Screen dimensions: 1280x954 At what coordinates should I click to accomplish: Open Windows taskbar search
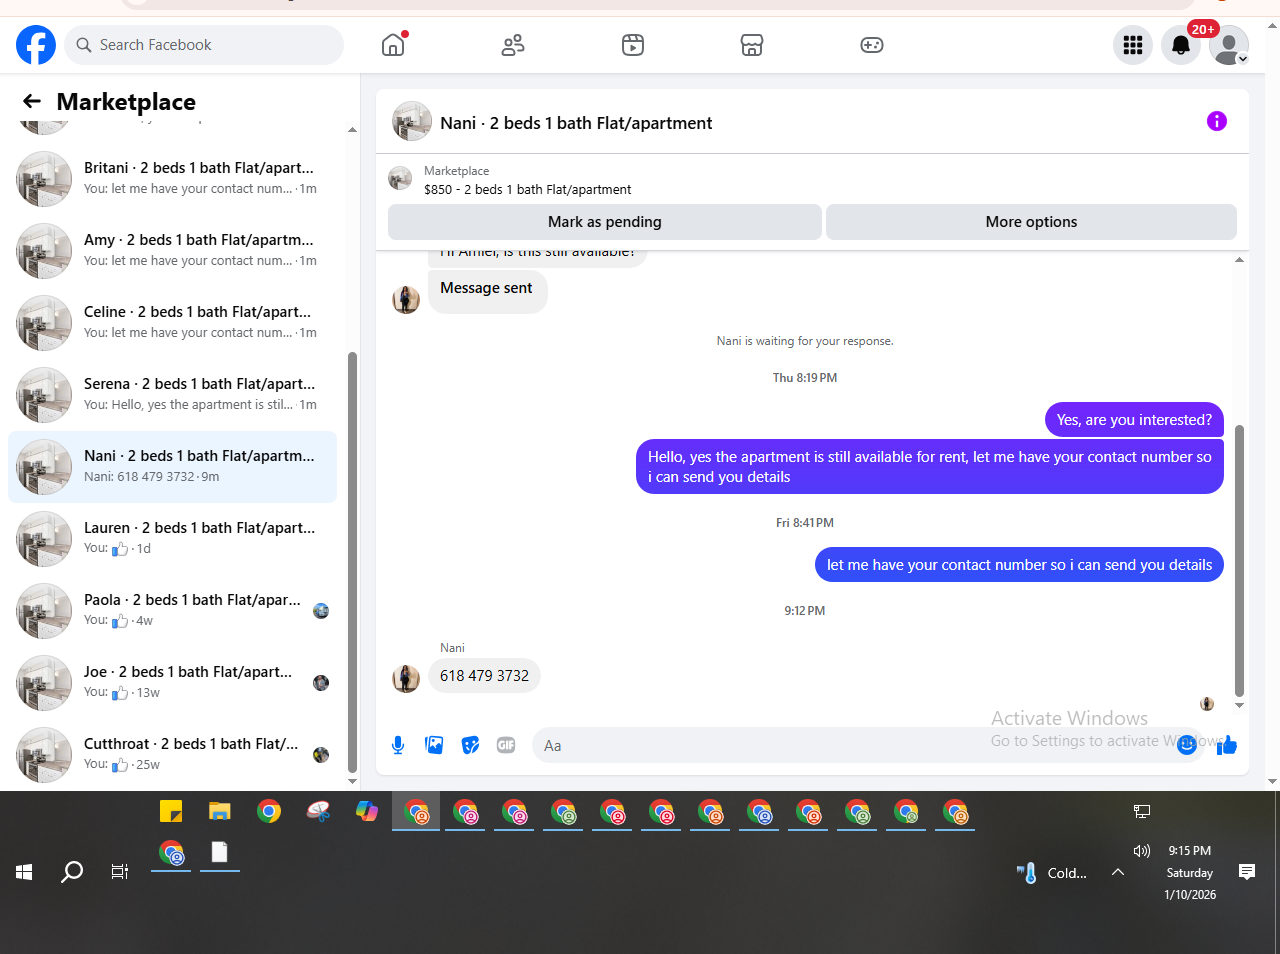(72, 872)
